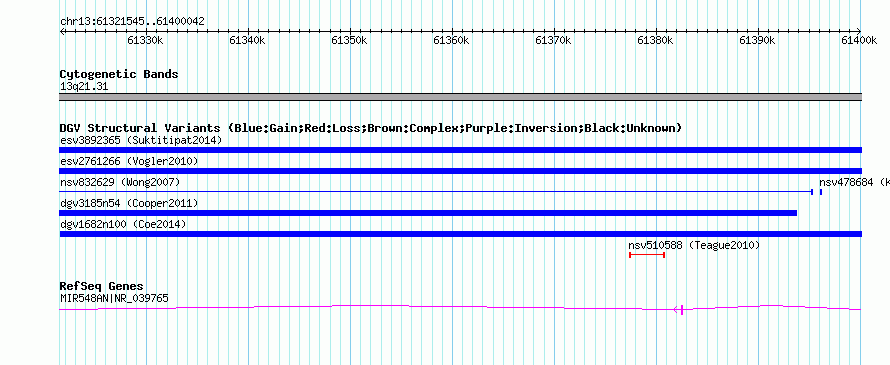The width and height of the screenshot is (890, 365).
Task: Open variant label nsv832629 (Wong2007)
Action: click(x=120, y=182)
